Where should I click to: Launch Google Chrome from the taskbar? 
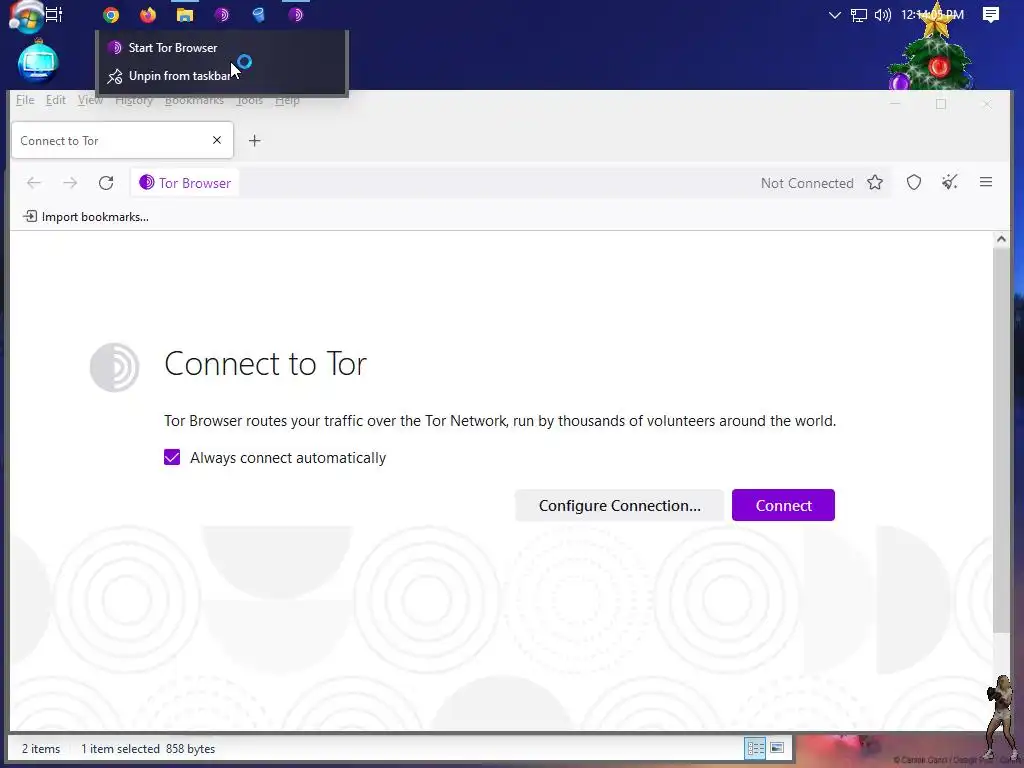tap(111, 14)
